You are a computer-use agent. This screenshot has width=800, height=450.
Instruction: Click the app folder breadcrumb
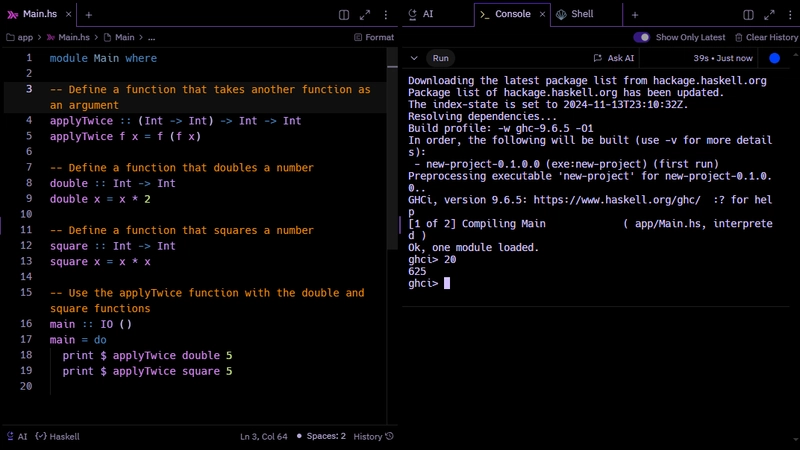(x=19, y=37)
